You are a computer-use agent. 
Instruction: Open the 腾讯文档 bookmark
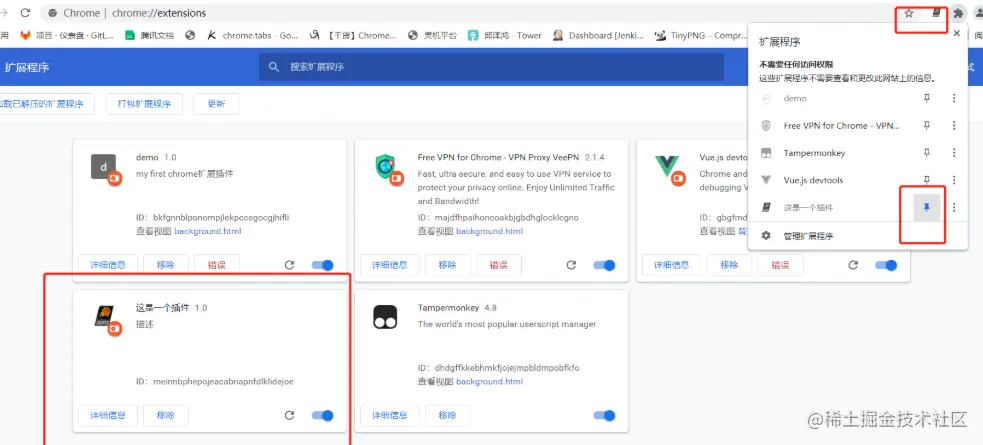click(x=149, y=36)
